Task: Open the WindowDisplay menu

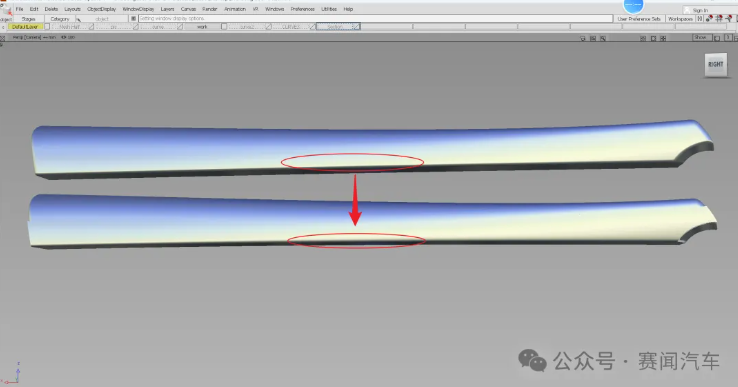Action: [x=138, y=9]
